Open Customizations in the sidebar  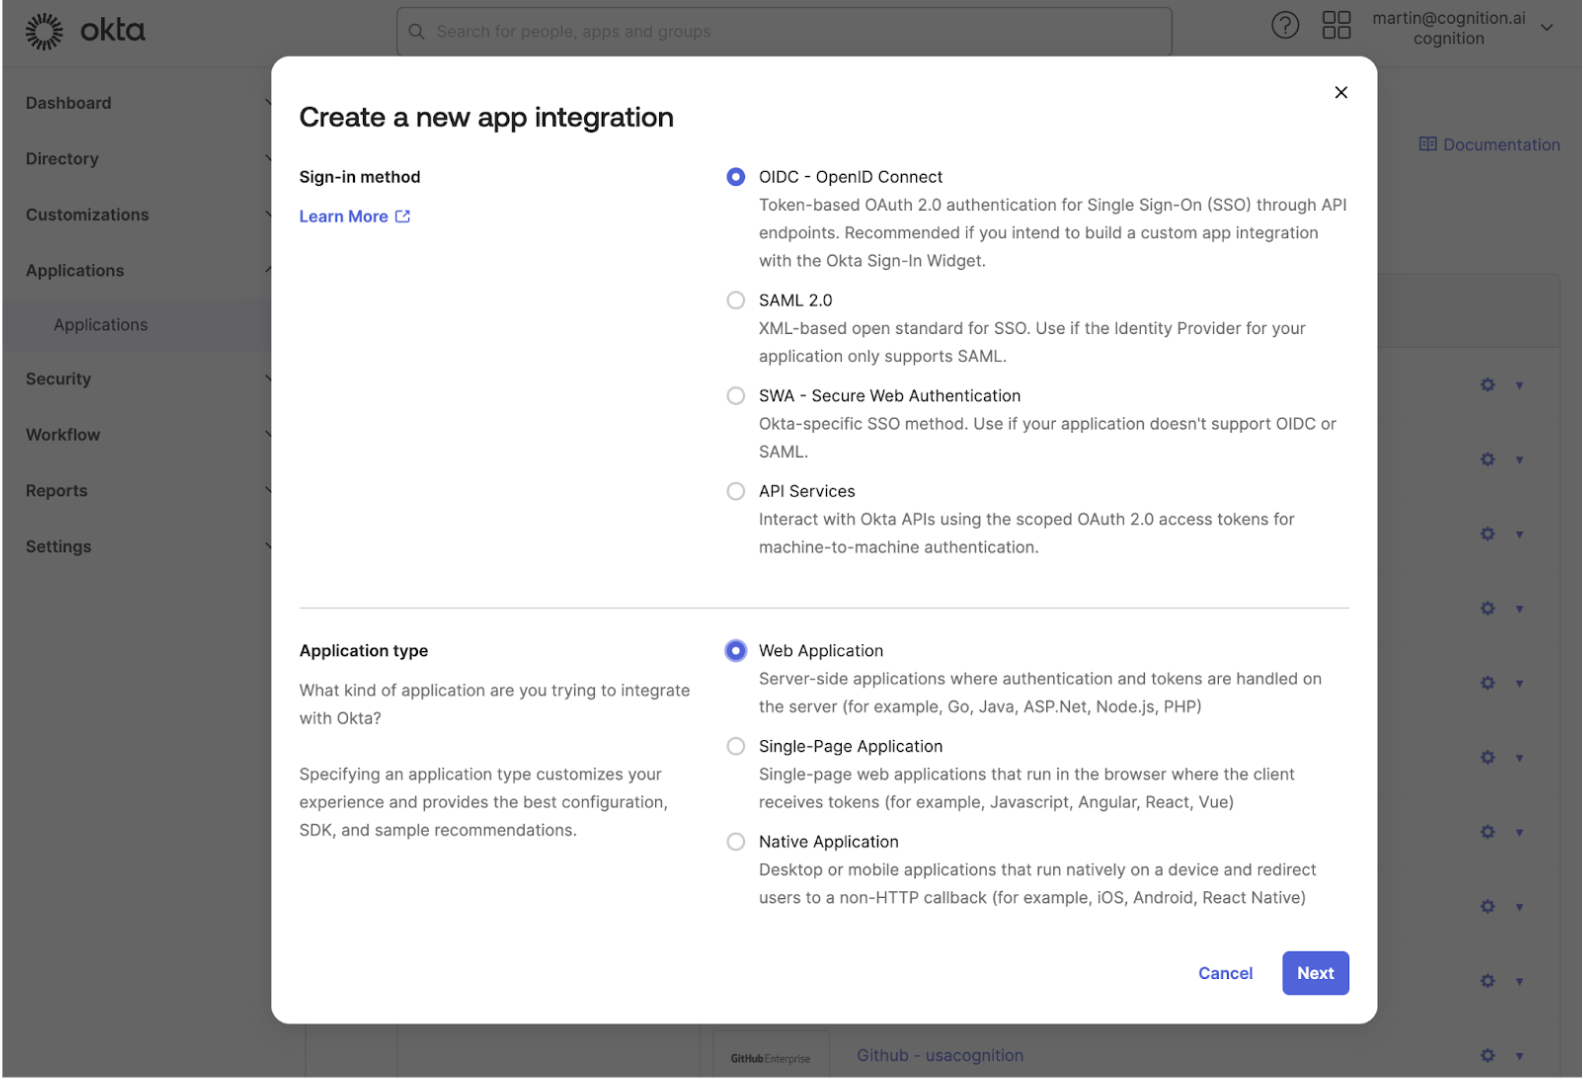point(87,215)
